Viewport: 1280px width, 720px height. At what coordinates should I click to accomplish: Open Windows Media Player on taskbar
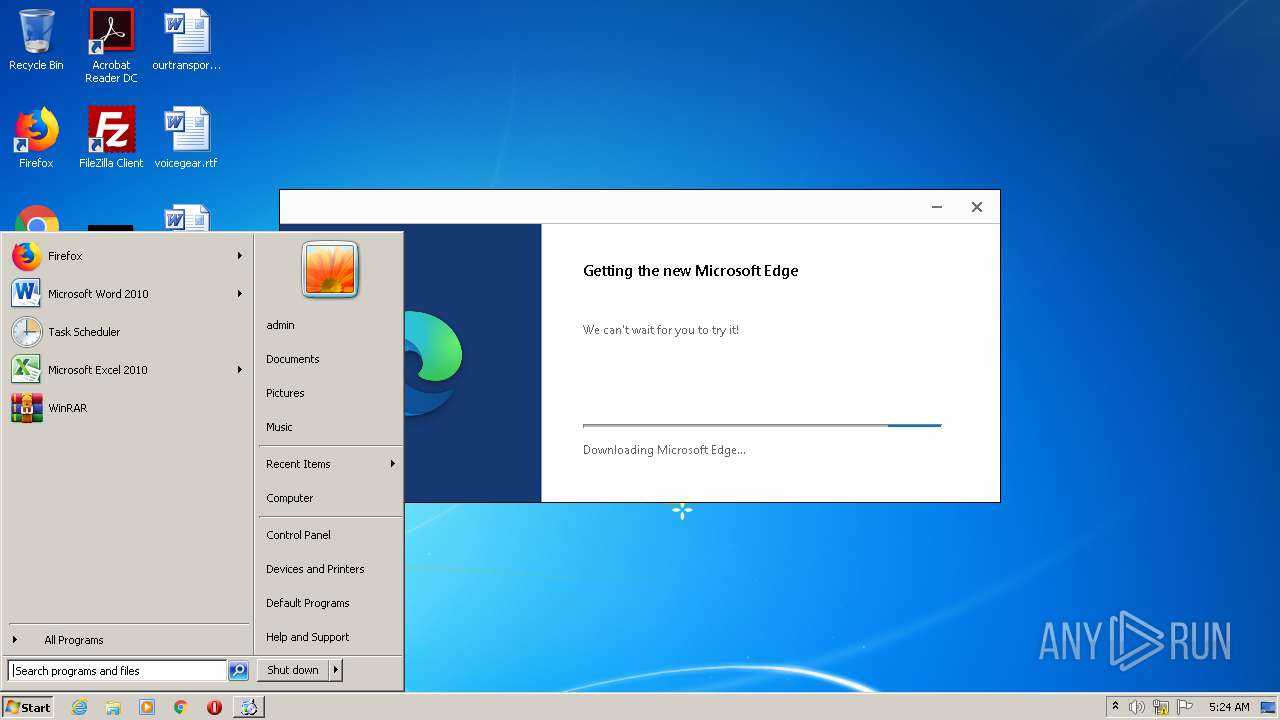point(147,707)
